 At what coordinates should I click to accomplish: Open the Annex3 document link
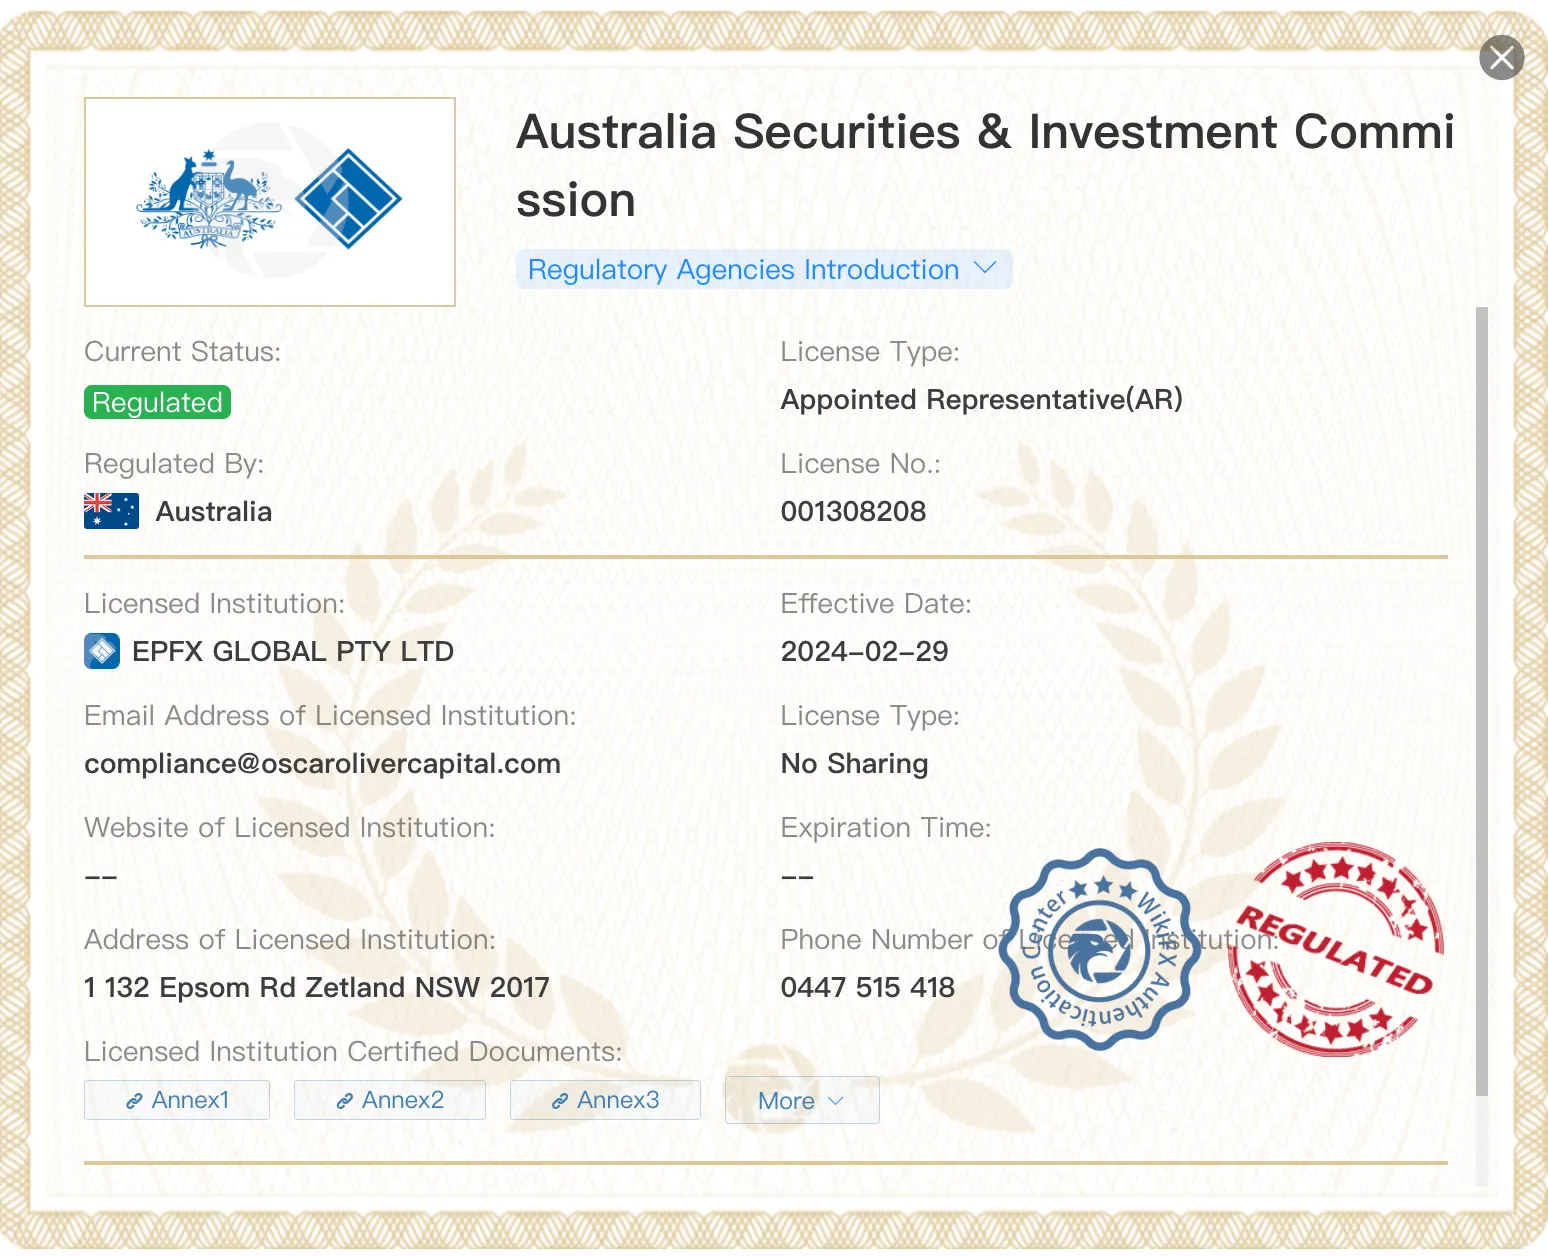[605, 1100]
